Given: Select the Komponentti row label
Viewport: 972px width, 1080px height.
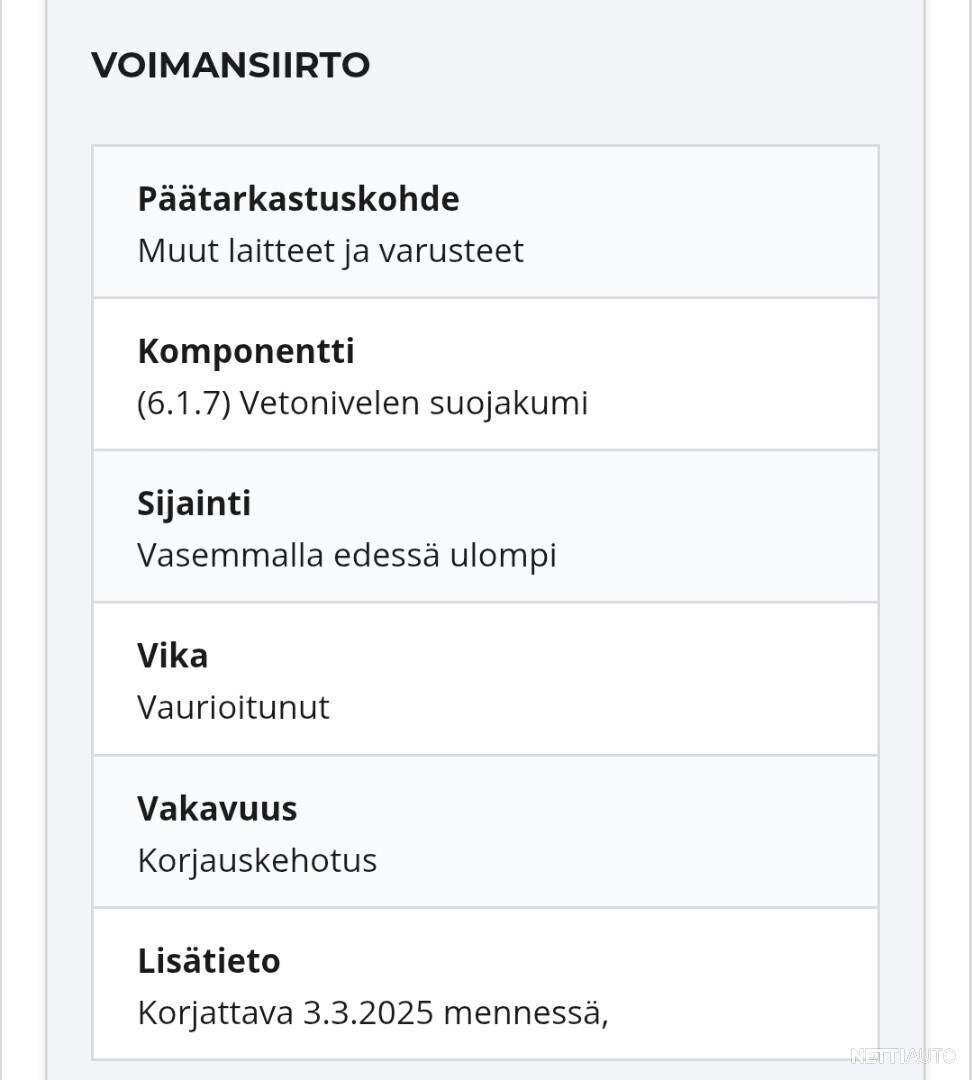Looking at the screenshot, I should pyautogui.click(x=246, y=351).
